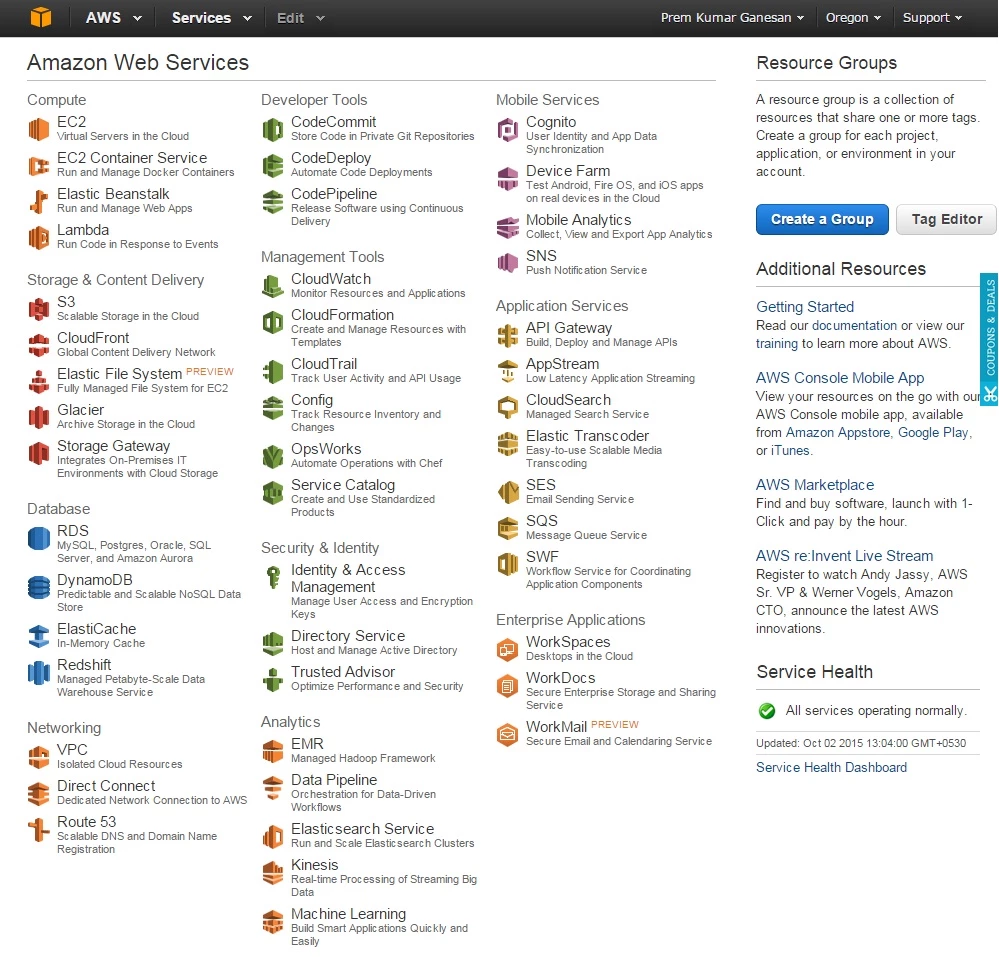
Task: Open the Google Play link
Action: pyautogui.click(x=933, y=432)
